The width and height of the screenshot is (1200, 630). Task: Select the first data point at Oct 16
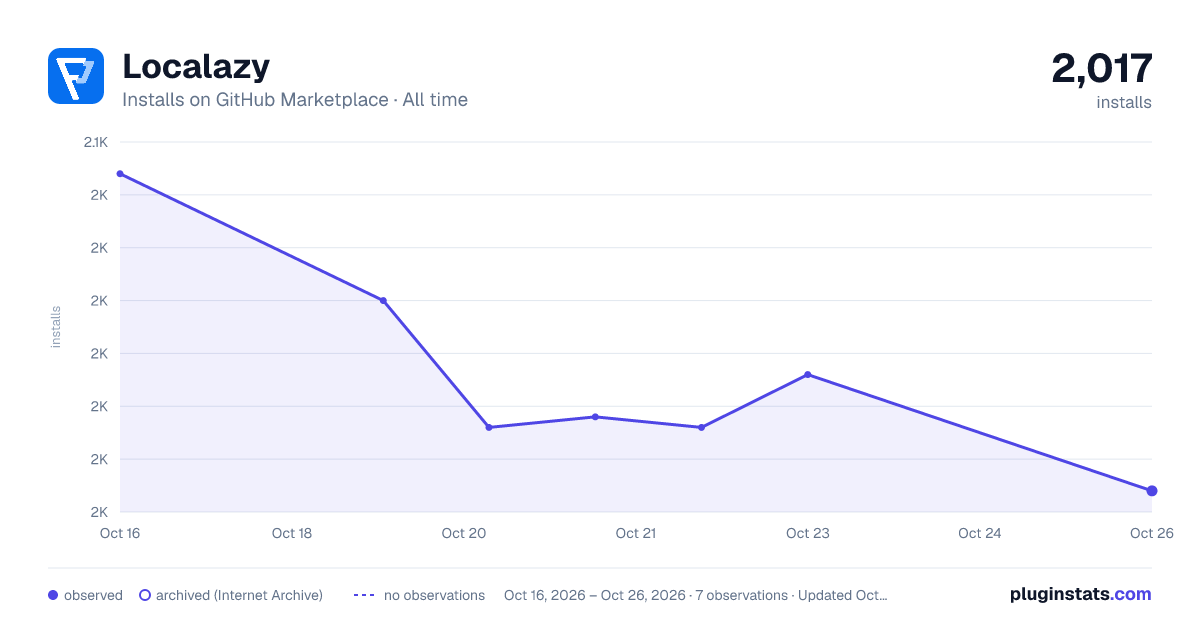click(x=120, y=174)
